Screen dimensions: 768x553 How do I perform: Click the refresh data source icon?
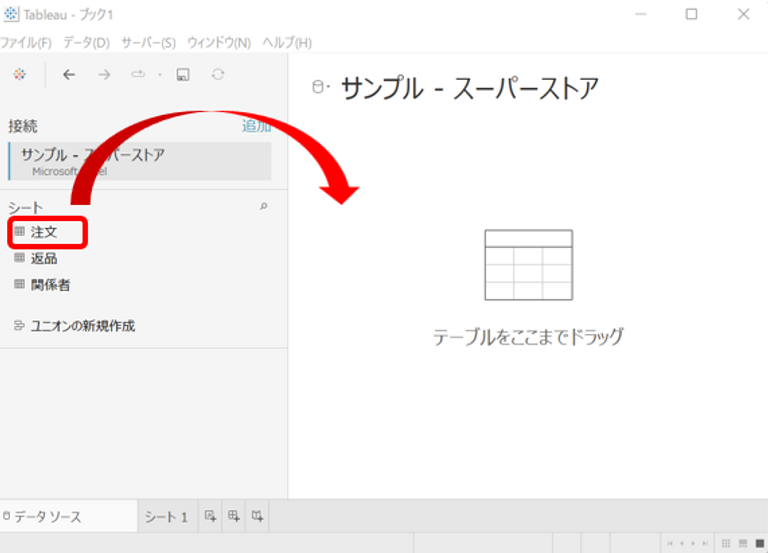tap(218, 74)
